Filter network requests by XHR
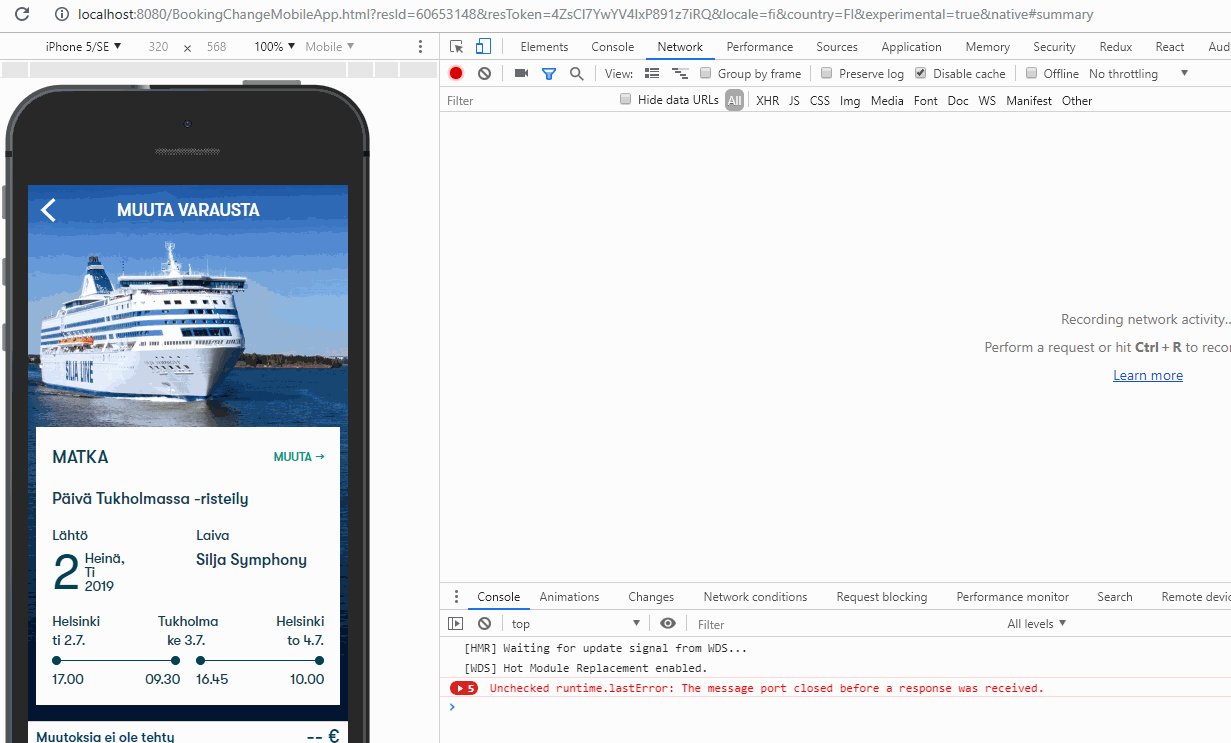The height and width of the screenshot is (743, 1231). pos(768,100)
